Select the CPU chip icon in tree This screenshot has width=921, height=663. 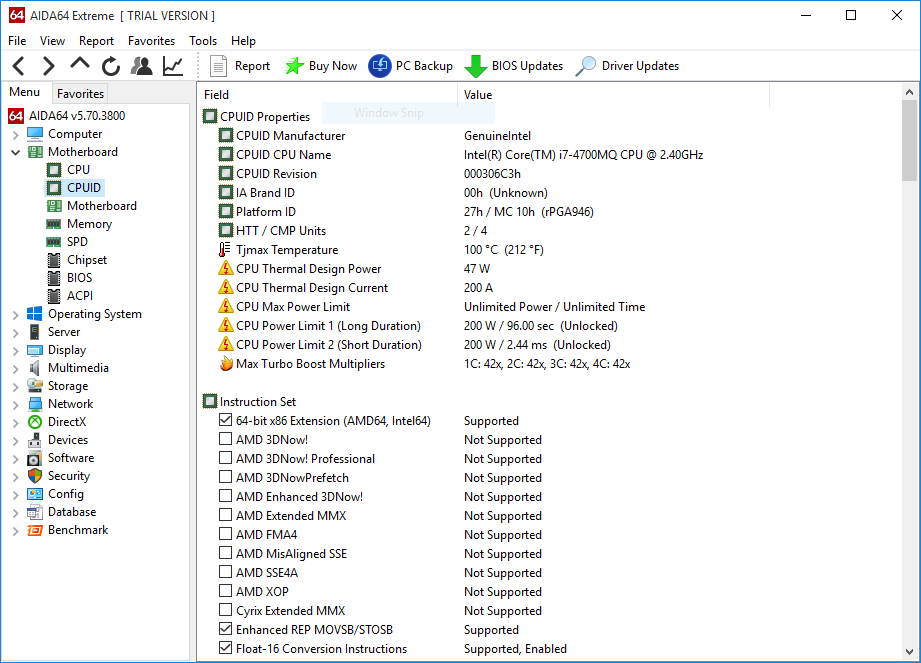54,170
